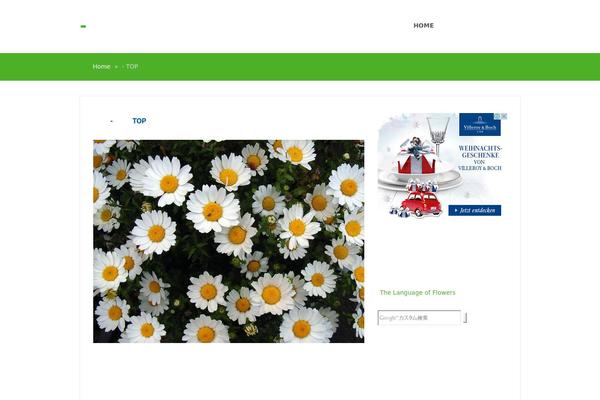Focus the Google custom search field
The height and width of the screenshot is (400, 600).
pyautogui.click(x=419, y=318)
